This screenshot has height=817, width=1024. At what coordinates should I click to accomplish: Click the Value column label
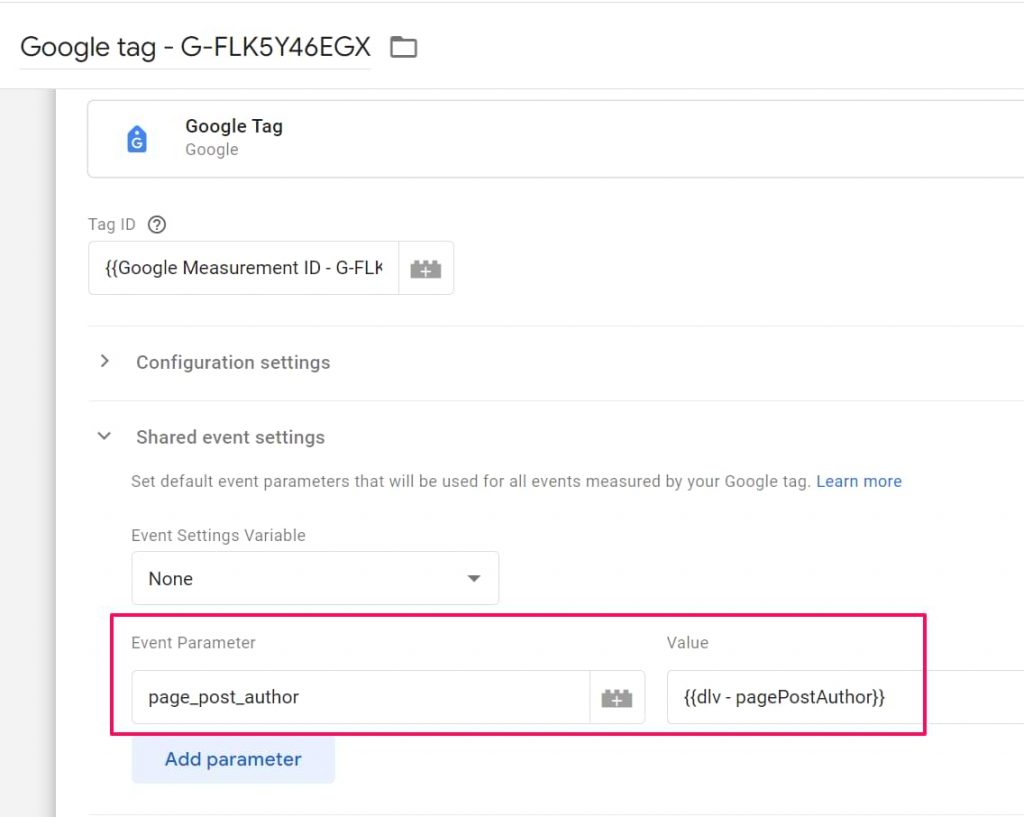[x=688, y=643]
